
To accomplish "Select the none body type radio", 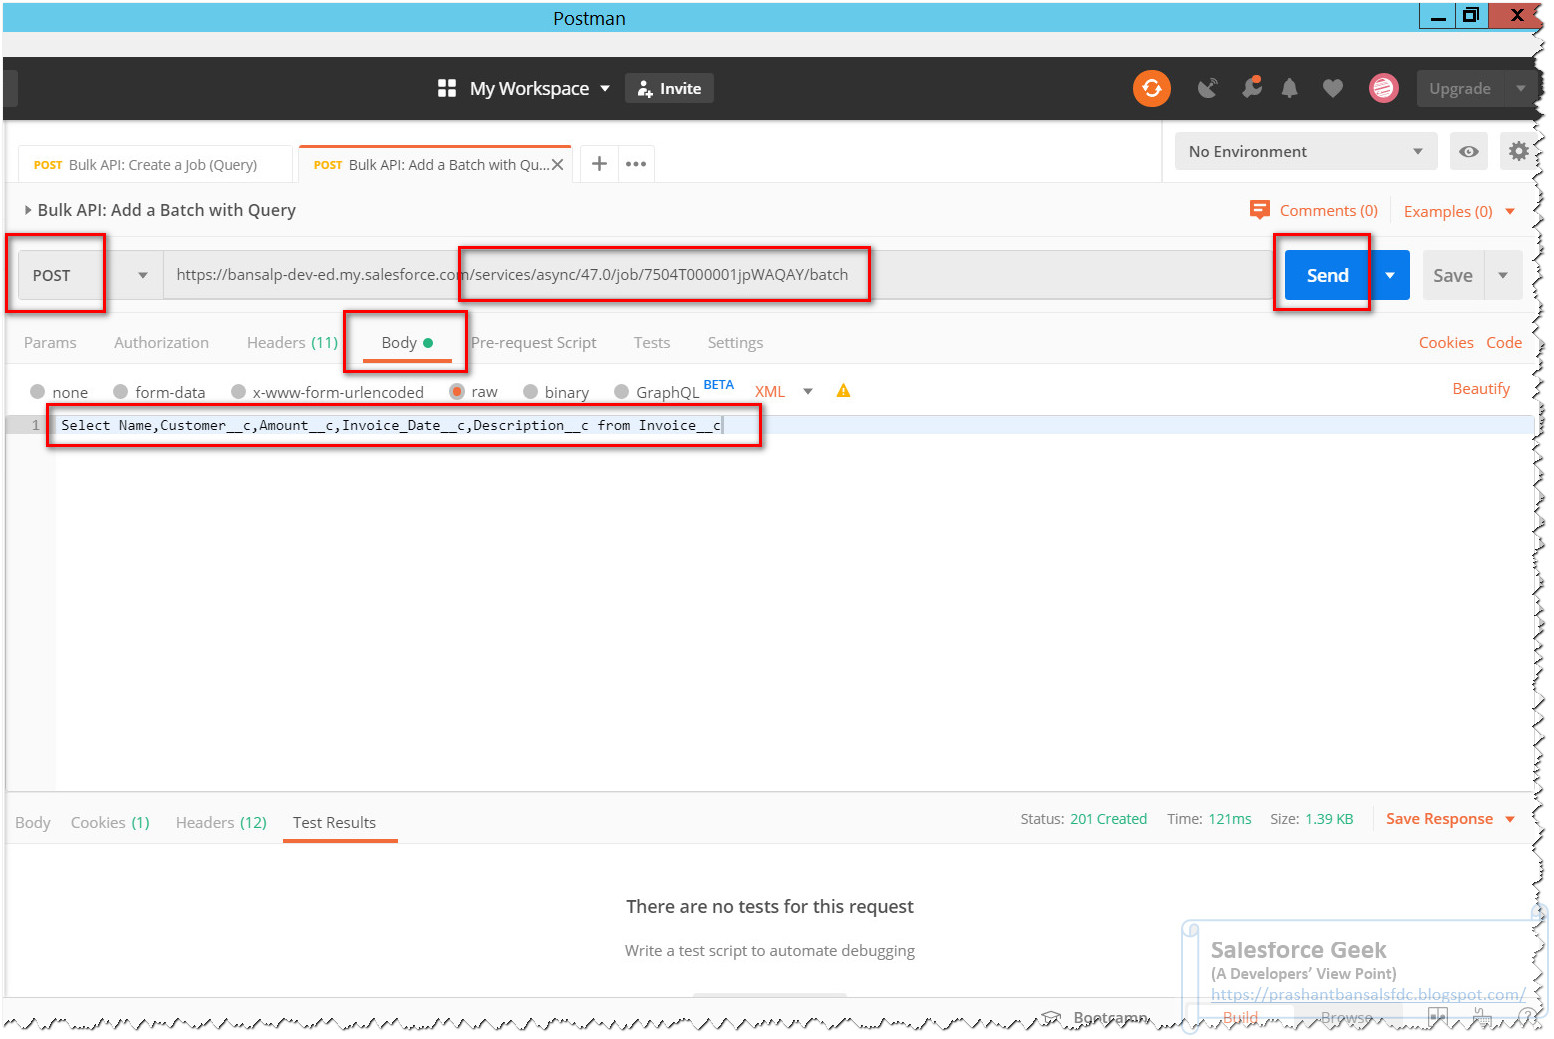I will pyautogui.click(x=38, y=391).
